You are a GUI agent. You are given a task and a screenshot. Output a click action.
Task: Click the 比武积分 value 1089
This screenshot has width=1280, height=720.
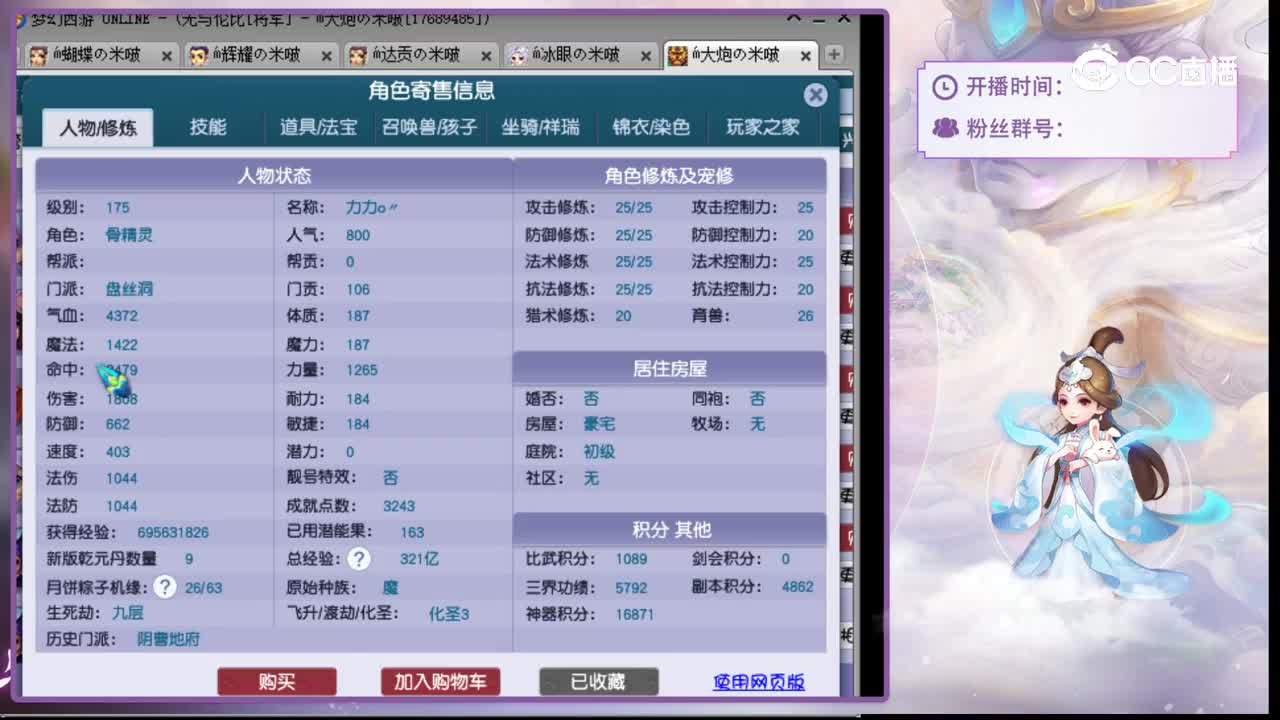pyautogui.click(x=631, y=560)
